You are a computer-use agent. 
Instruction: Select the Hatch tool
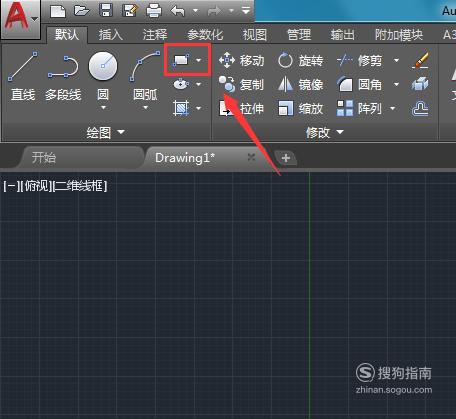(181, 108)
